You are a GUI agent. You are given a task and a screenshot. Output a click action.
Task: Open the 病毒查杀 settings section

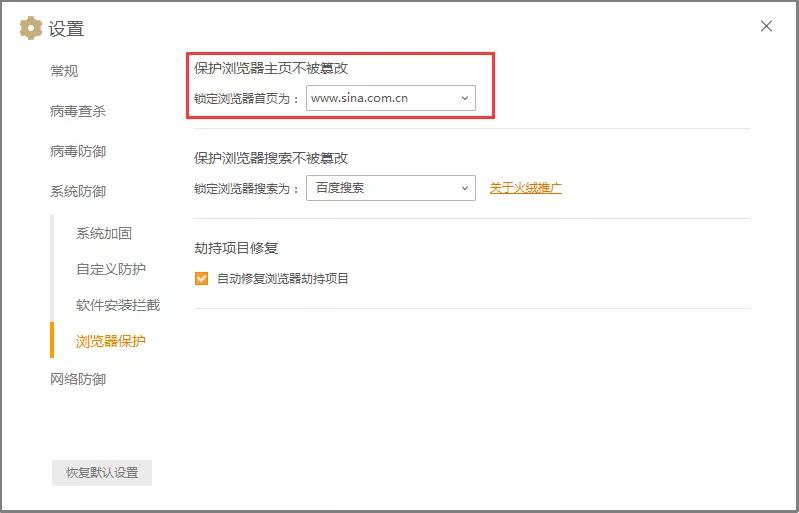click(78, 111)
